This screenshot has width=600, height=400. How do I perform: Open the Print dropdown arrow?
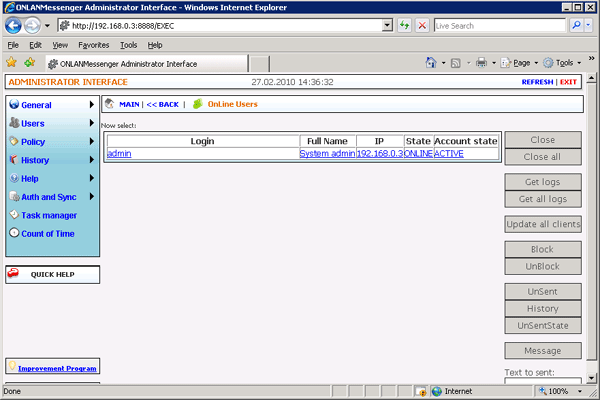[494, 63]
